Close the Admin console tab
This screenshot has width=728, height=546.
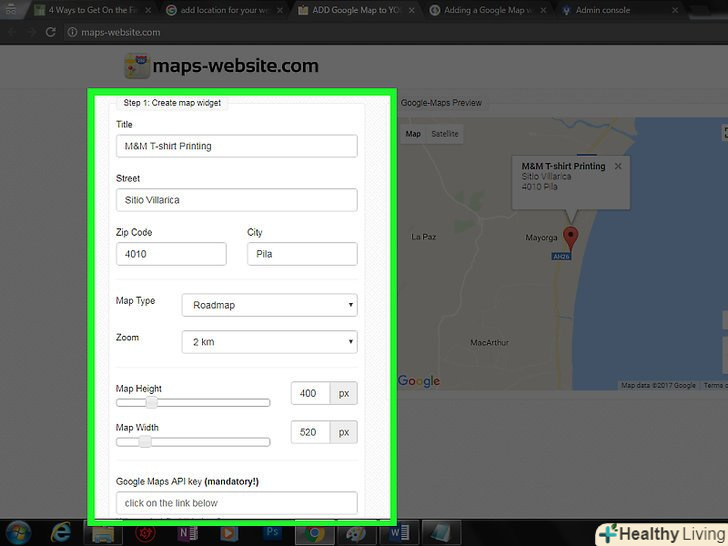pos(675,10)
